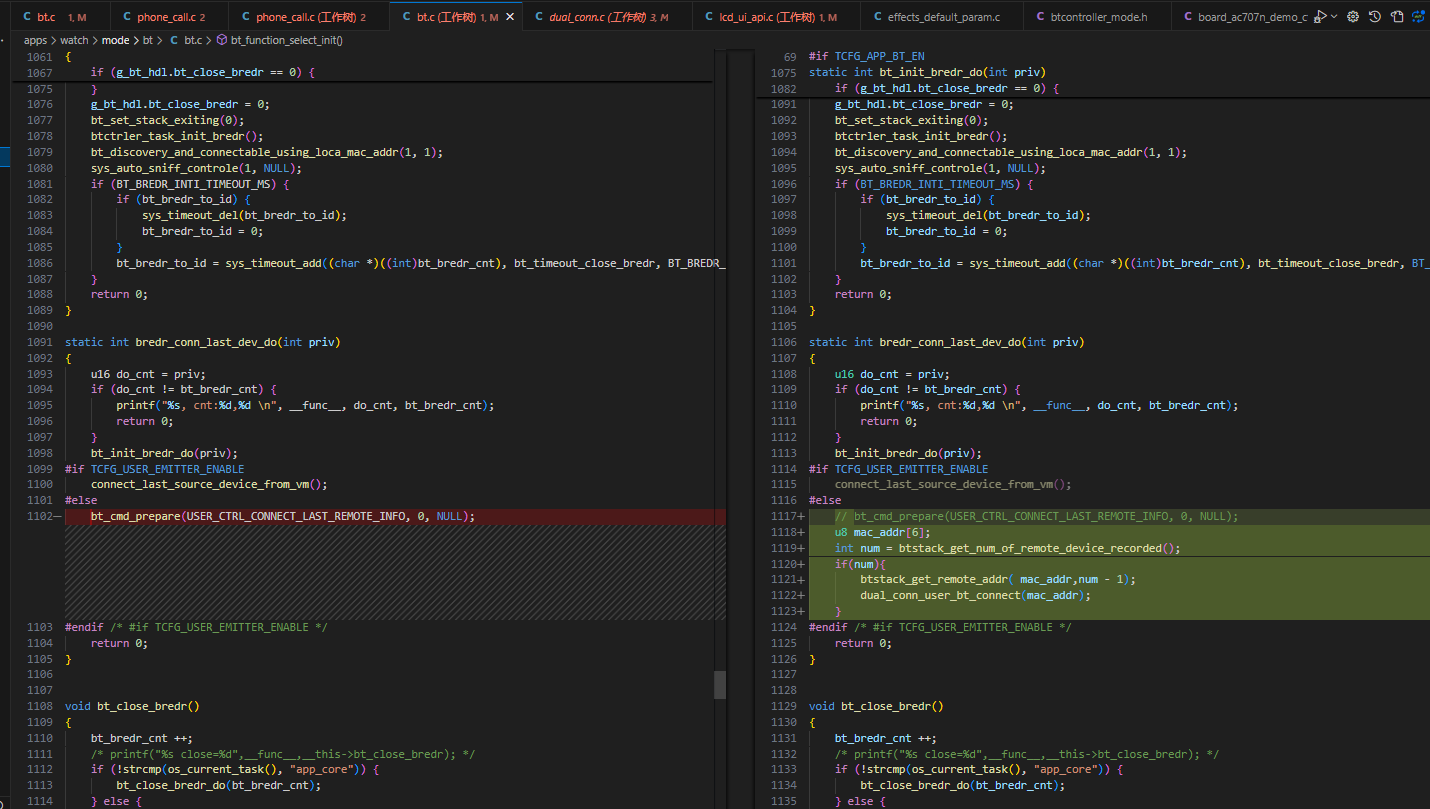Run the current file with the play icon
The width and height of the screenshot is (1430, 809).
tap(1321, 17)
